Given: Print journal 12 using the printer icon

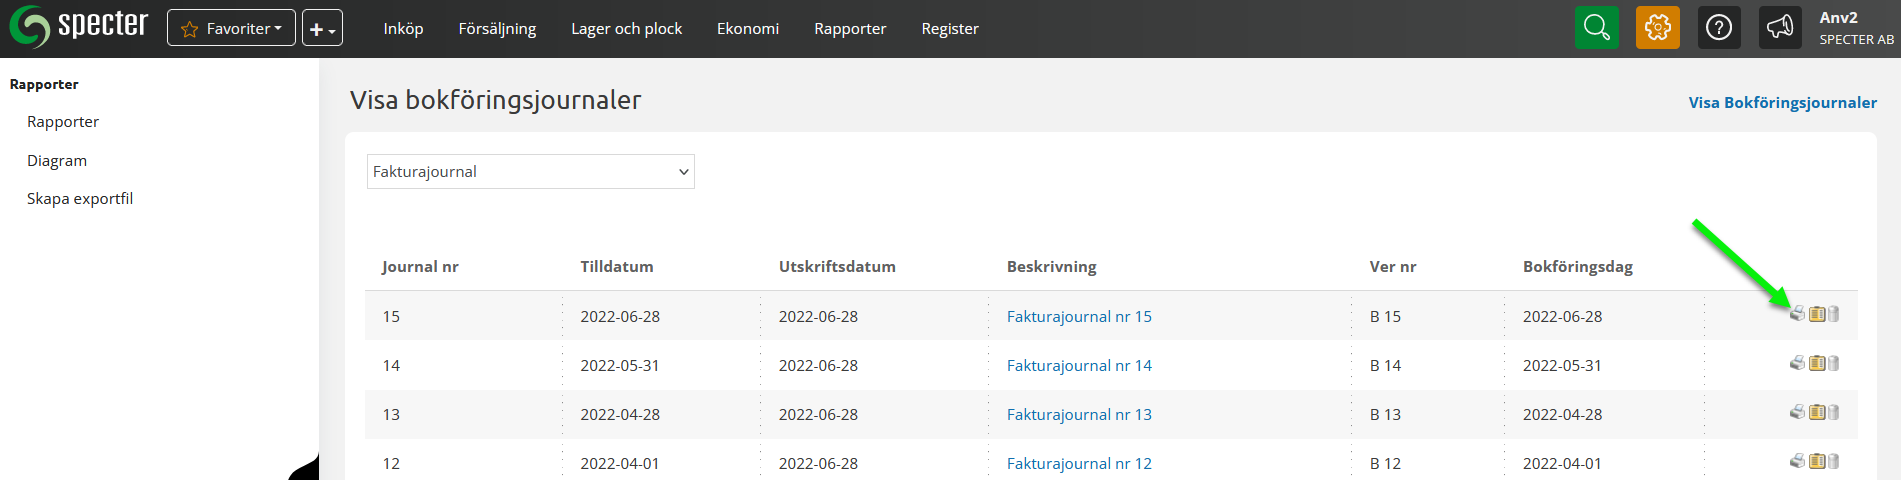Looking at the screenshot, I should click(1797, 461).
